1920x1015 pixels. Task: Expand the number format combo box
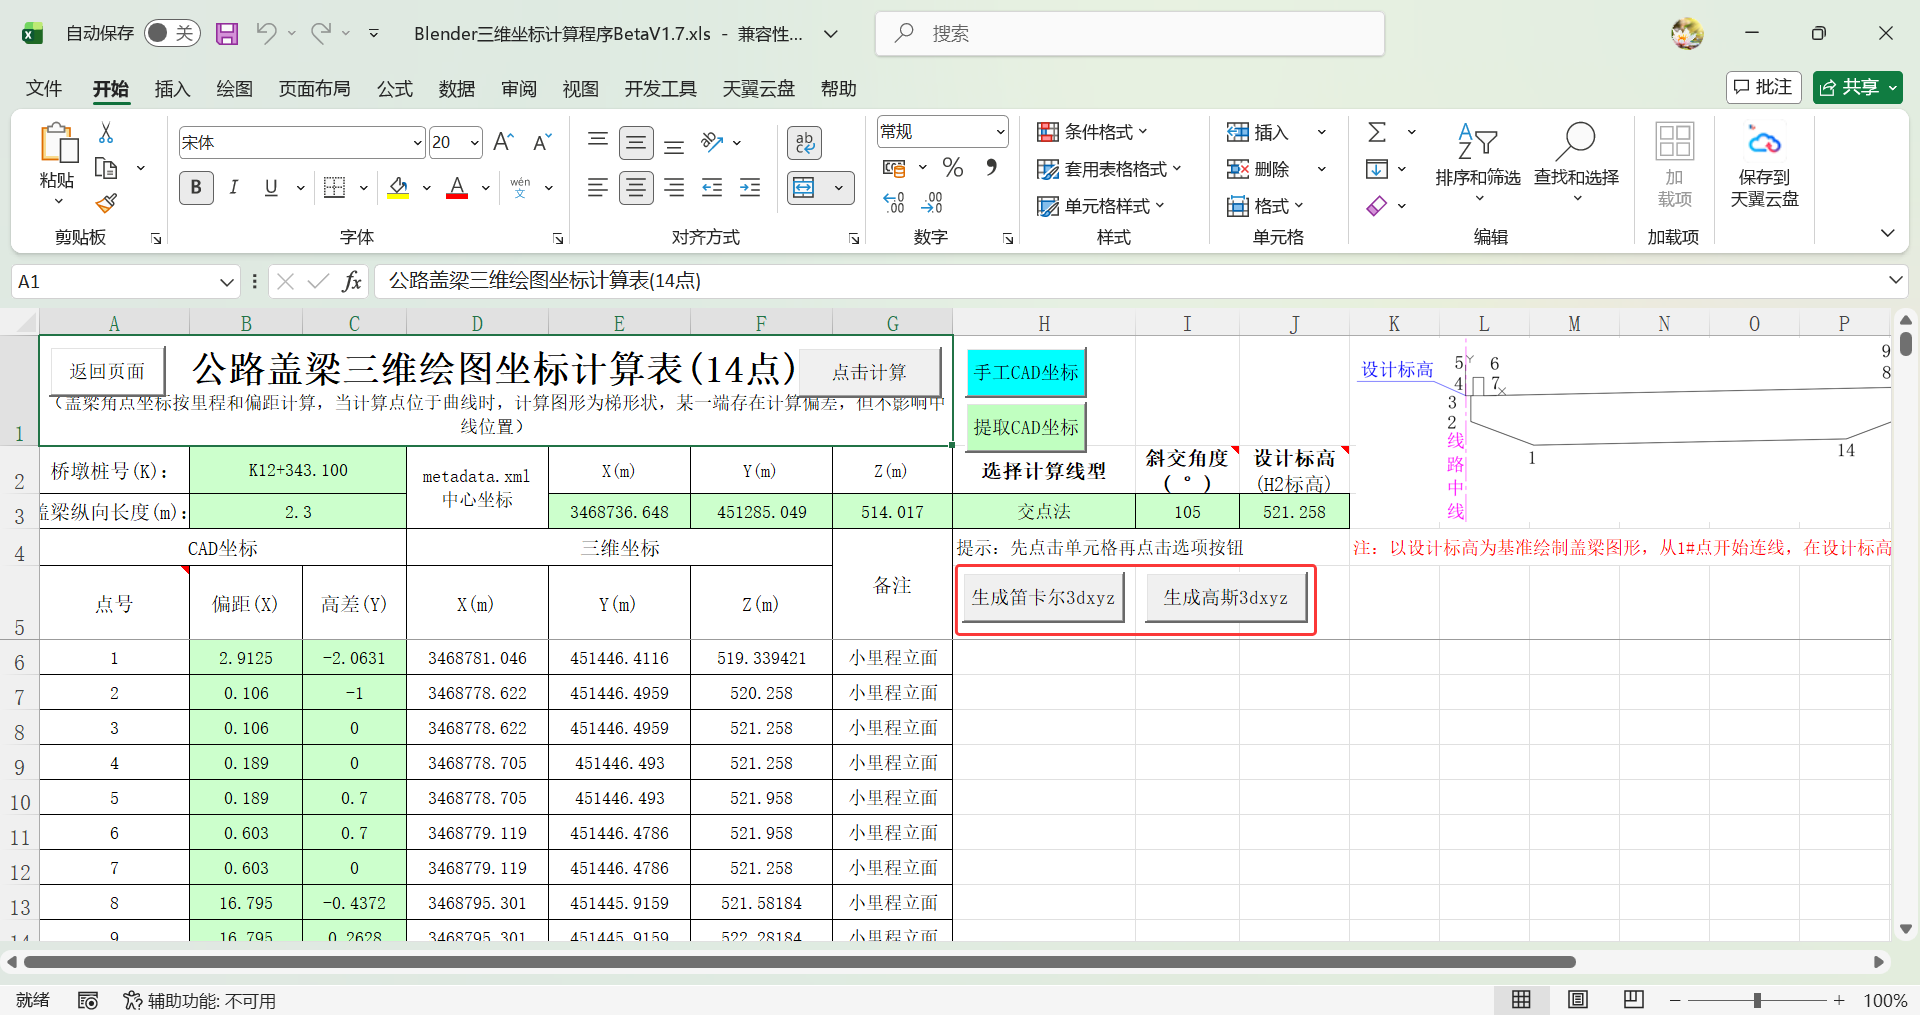coord(999,132)
